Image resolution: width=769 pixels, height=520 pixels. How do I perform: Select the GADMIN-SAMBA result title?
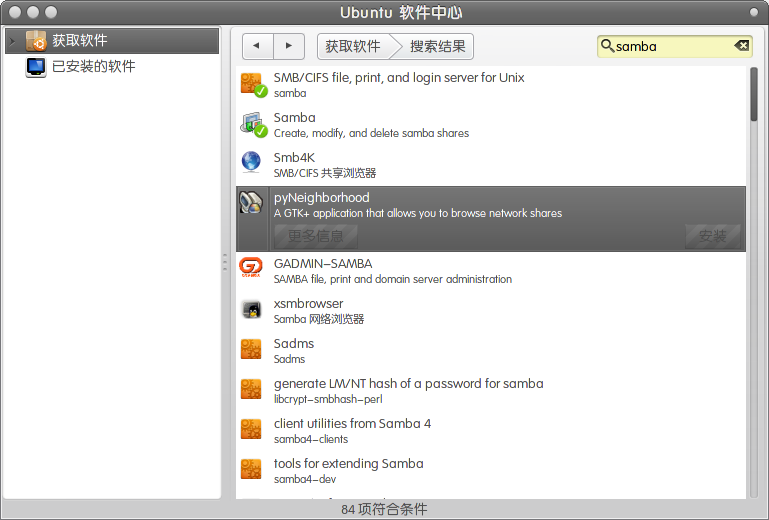[323, 264]
